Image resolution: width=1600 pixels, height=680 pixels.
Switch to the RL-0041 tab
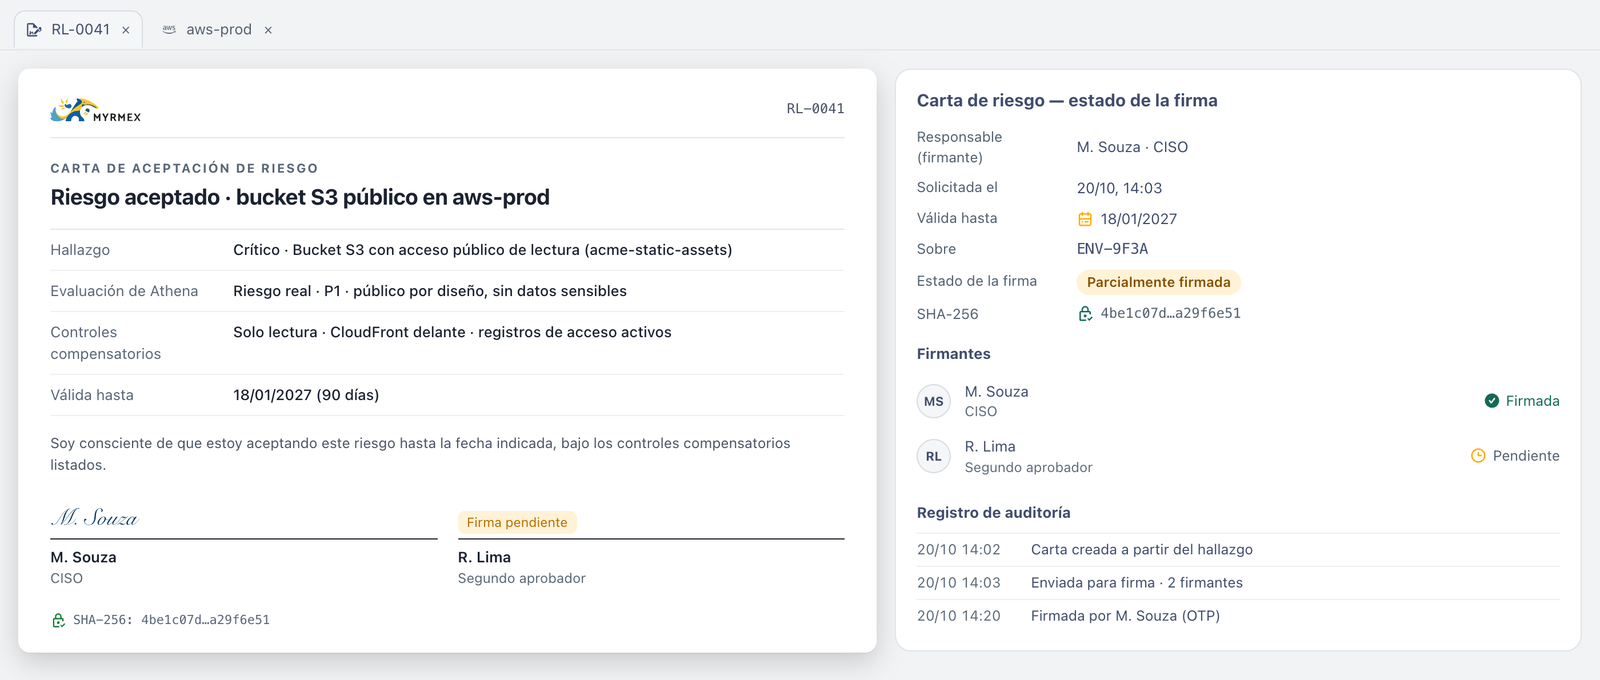pyautogui.click(x=79, y=30)
